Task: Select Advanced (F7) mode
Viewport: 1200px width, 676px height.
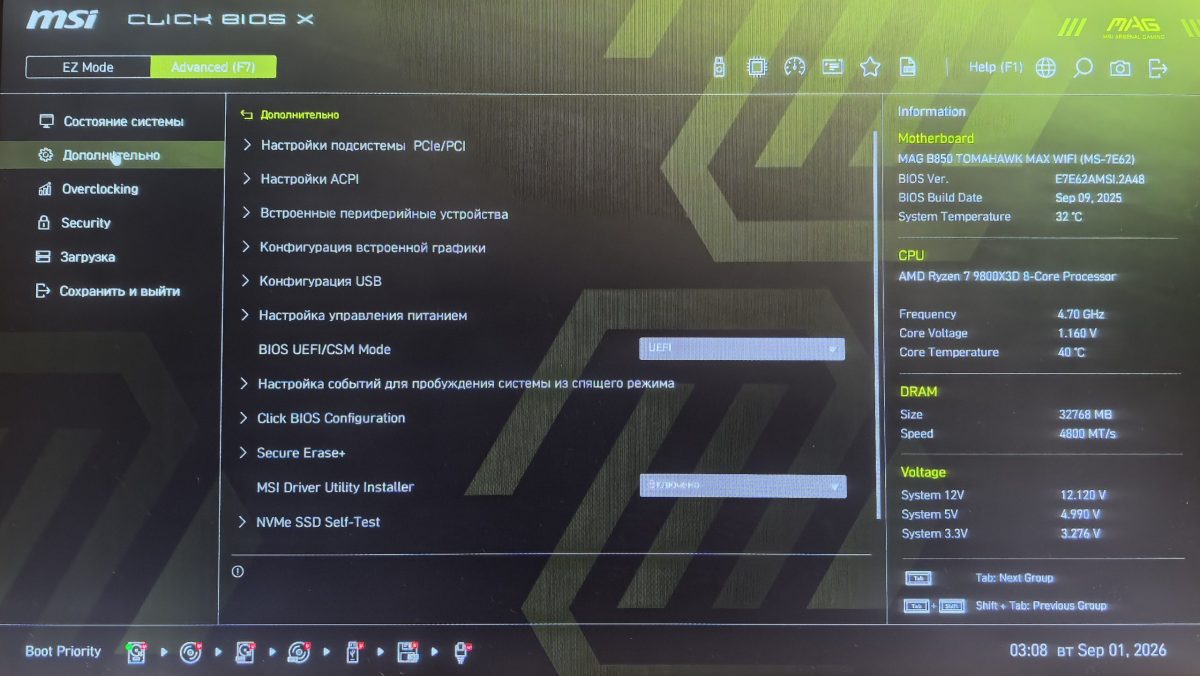Action: point(213,67)
